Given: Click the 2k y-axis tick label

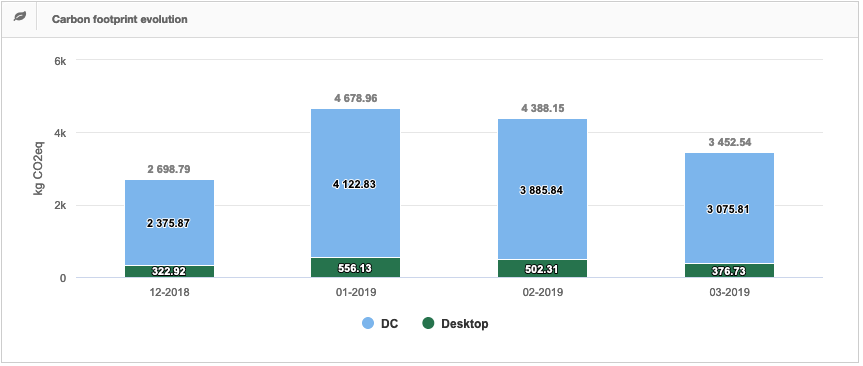Looking at the screenshot, I should [x=60, y=206].
